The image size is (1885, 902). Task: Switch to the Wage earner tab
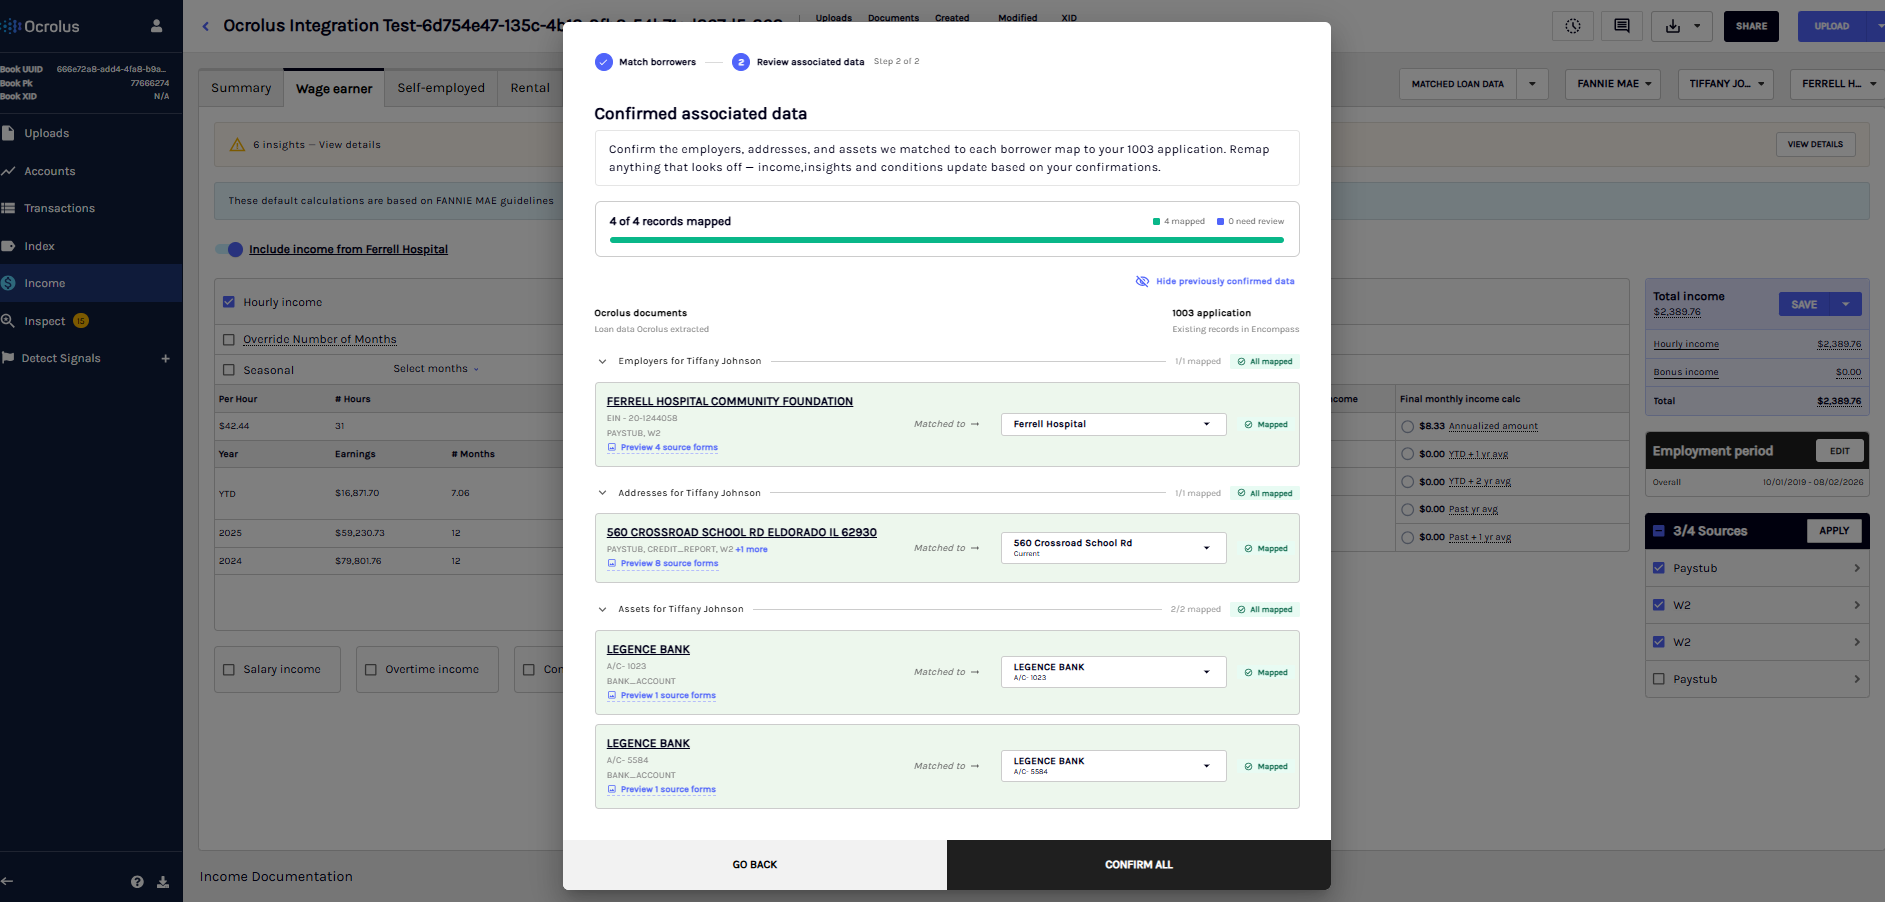click(334, 88)
